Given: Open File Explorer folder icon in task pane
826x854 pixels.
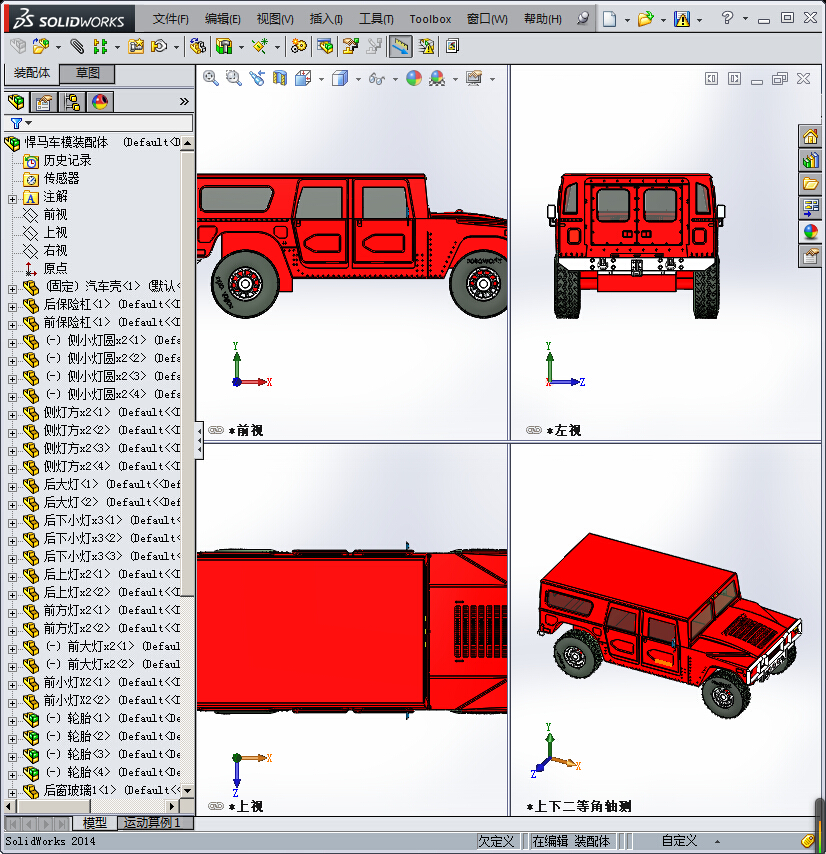Looking at the screenshot, I should [810, 184].
